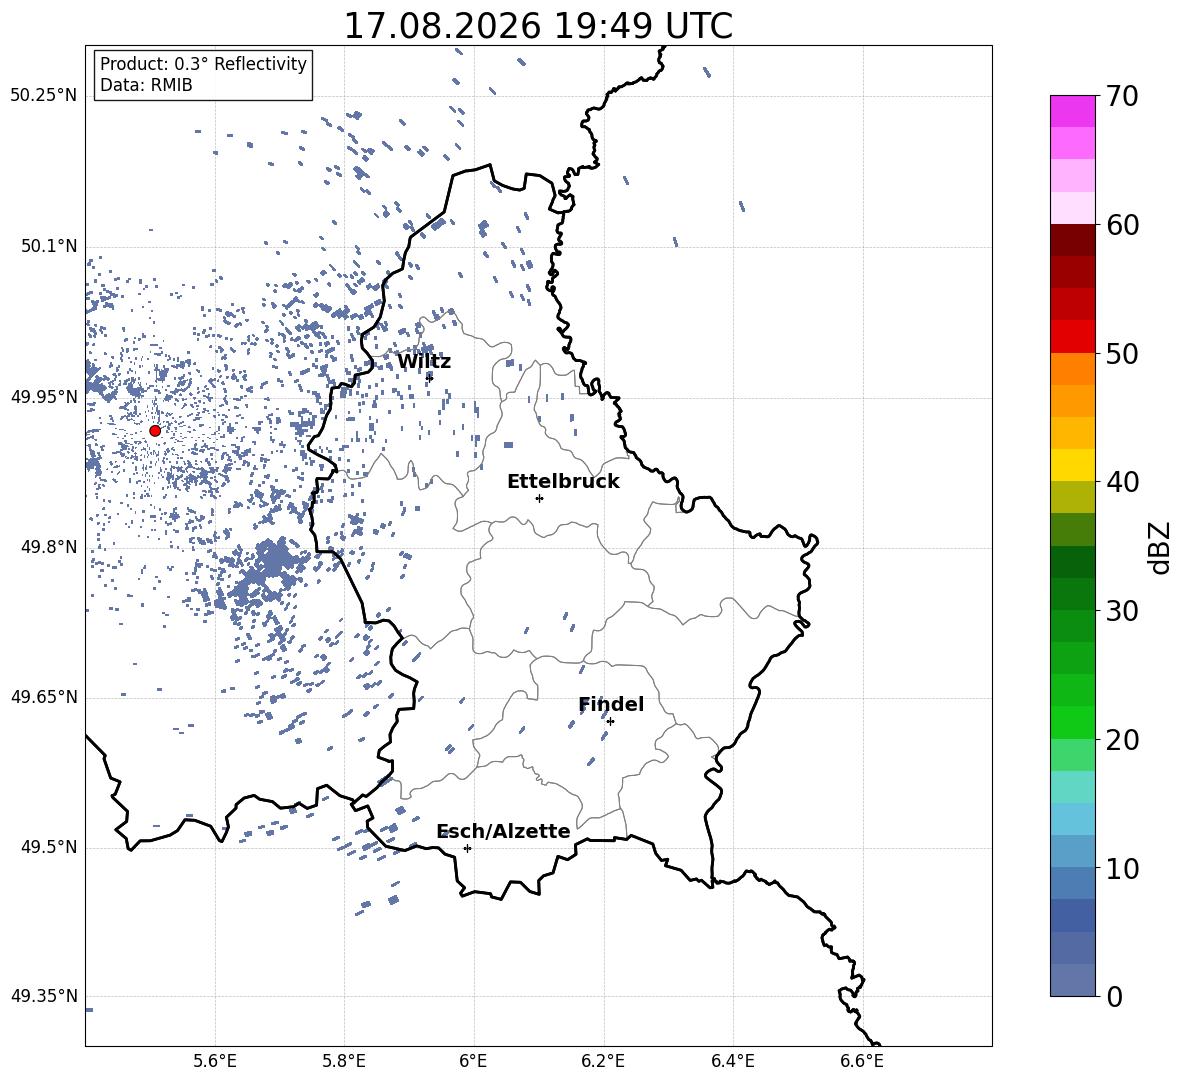
Task: Select the Wiltz city label
Action: 424,362
